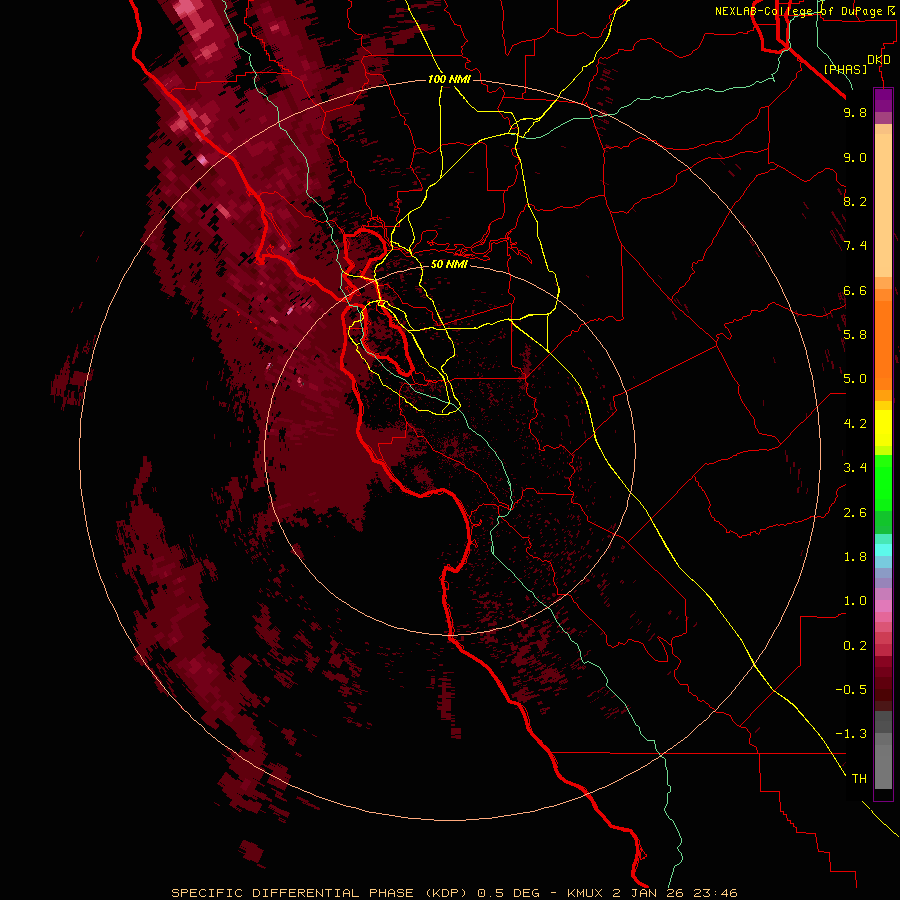Click the 3.4 scale value
900x900 pixels.
[x=855, y=468]
